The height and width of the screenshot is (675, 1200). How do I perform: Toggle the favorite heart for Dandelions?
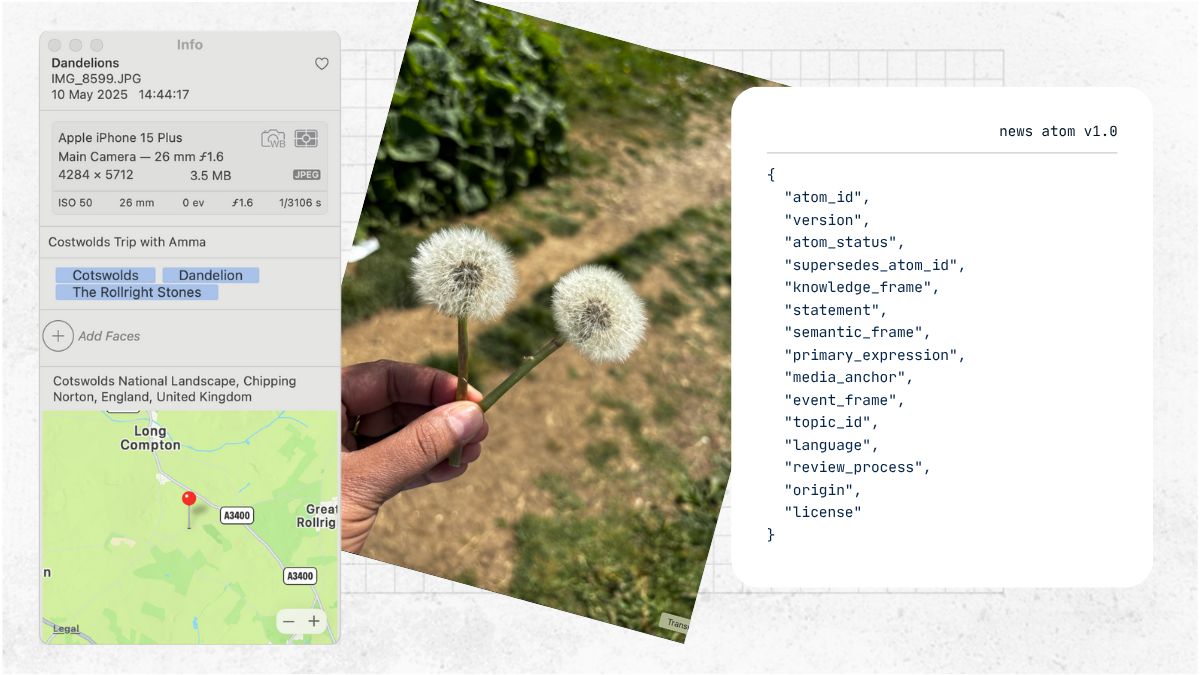click(321, 63)
